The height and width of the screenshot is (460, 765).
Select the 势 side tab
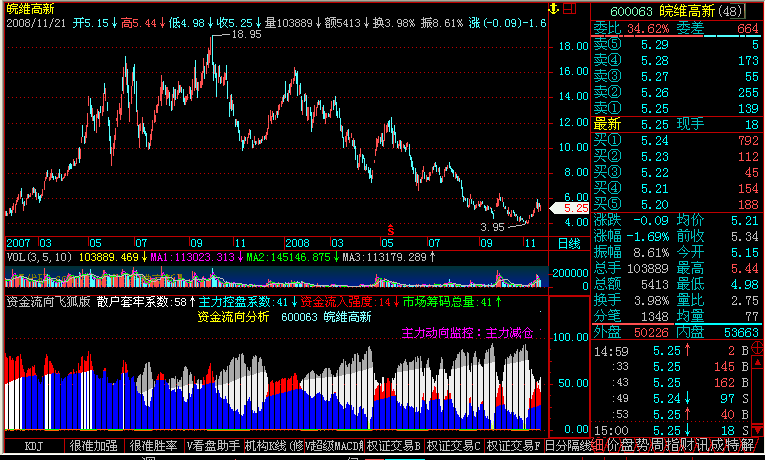(643, 445)
